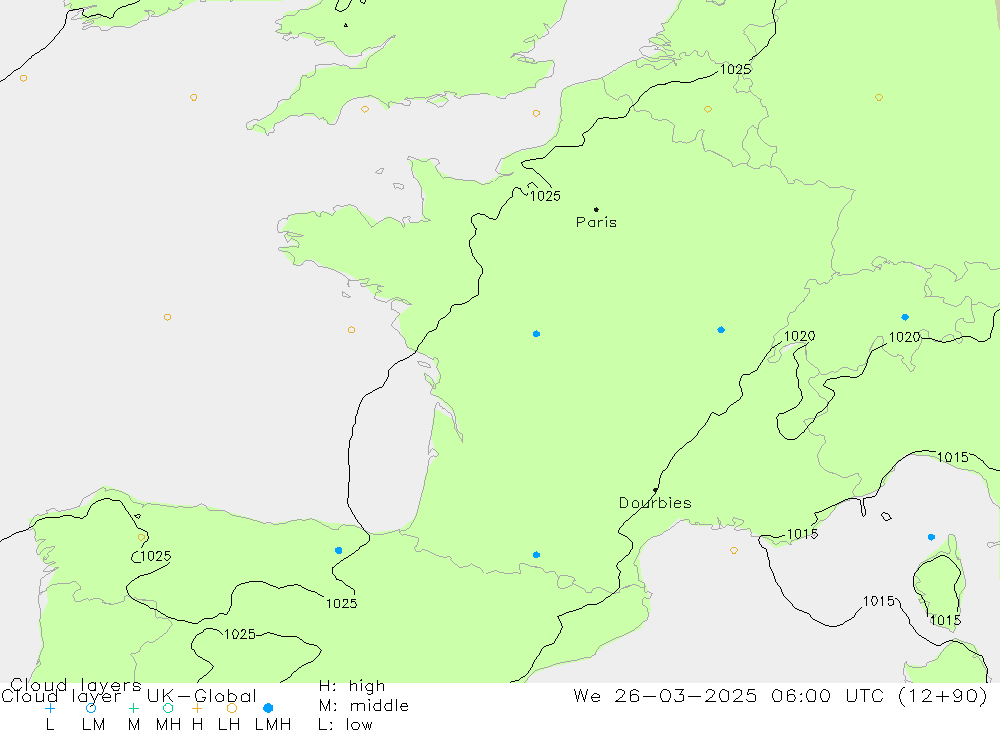The width and height of the screenshot is (1000, 733).
Task: Click the 1025 isobar label northwest of Paris
Action: click(545, 196)
